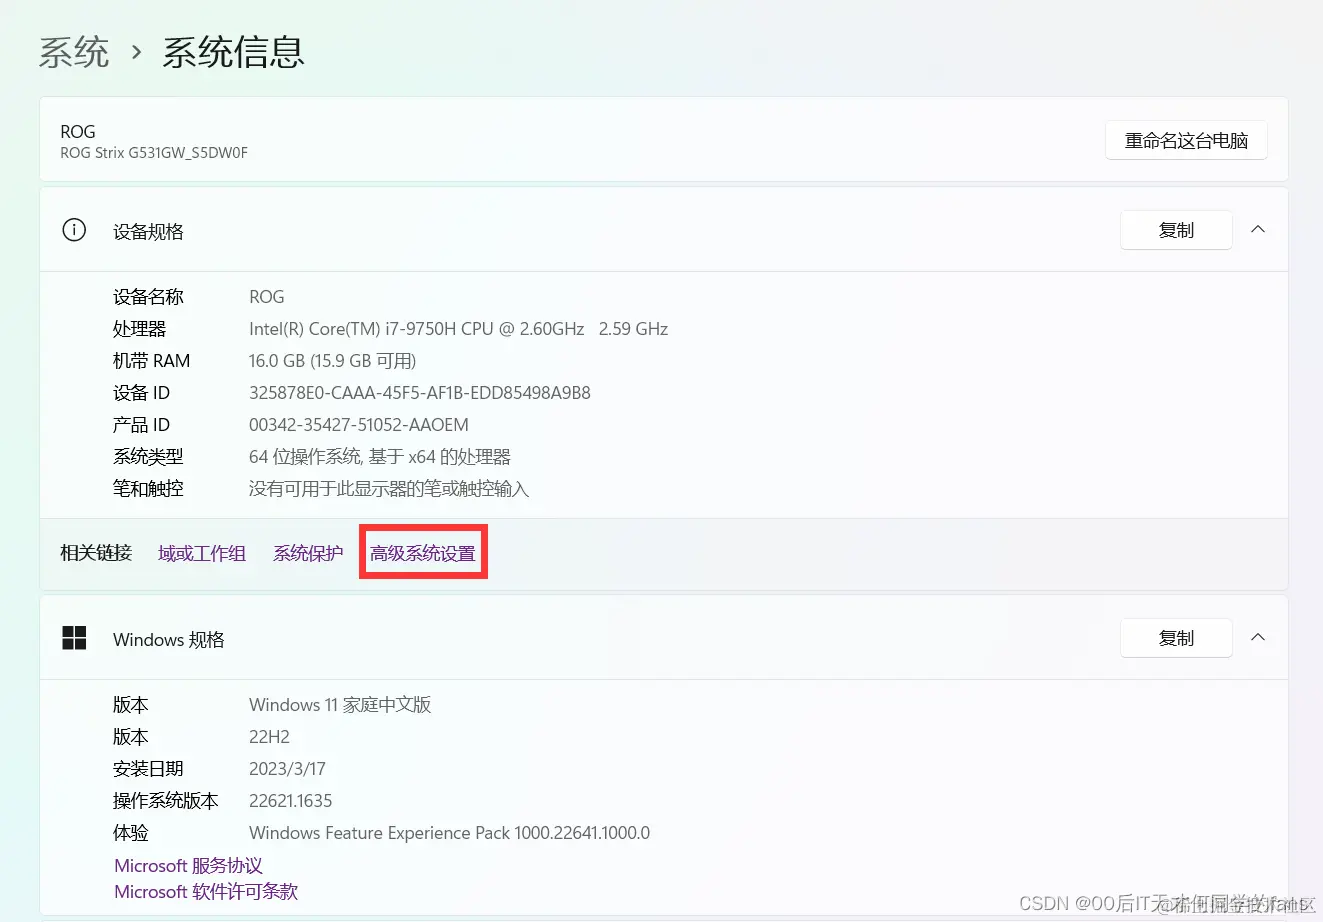
Task: Click the install date 2023/3/17
Action: tap(287, 769)
